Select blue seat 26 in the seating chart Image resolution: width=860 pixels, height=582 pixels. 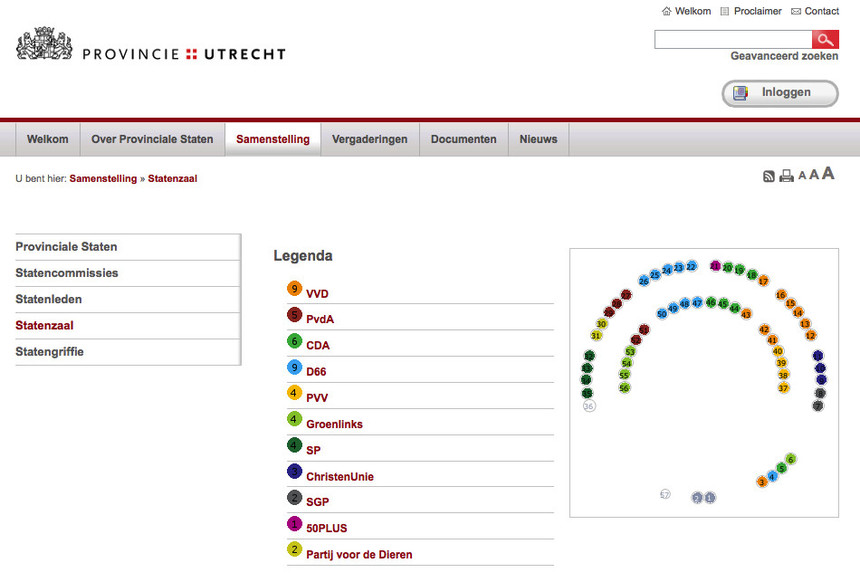644,281
